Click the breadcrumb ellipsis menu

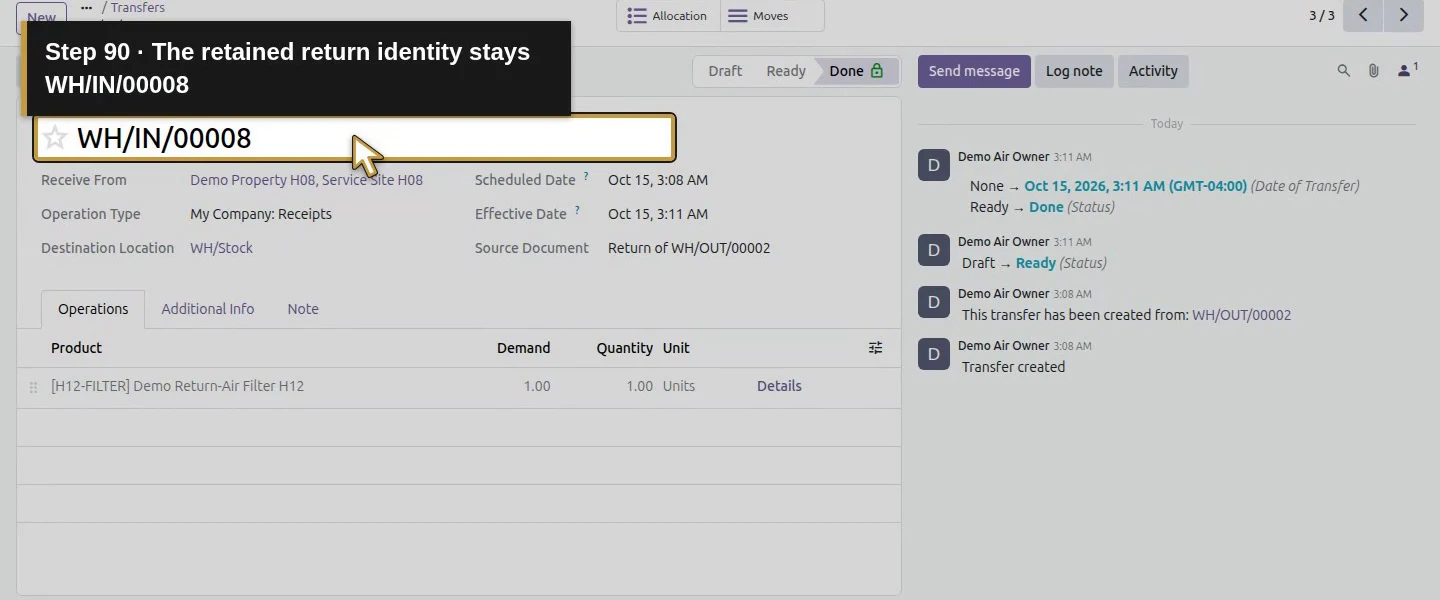[87, 8]
